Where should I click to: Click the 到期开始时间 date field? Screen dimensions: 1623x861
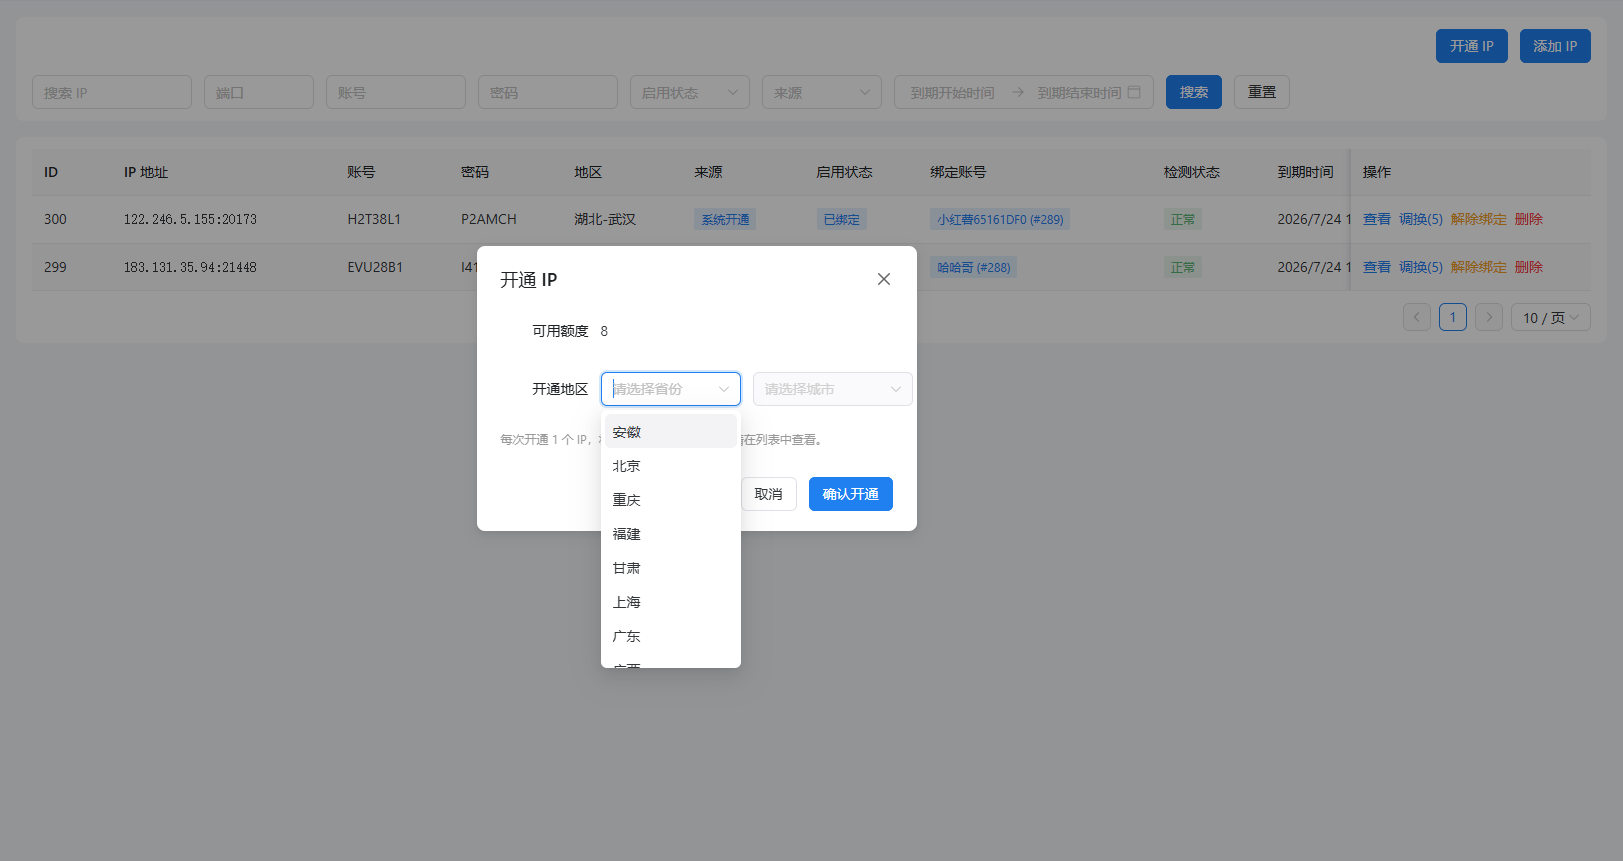click(953, 93)
